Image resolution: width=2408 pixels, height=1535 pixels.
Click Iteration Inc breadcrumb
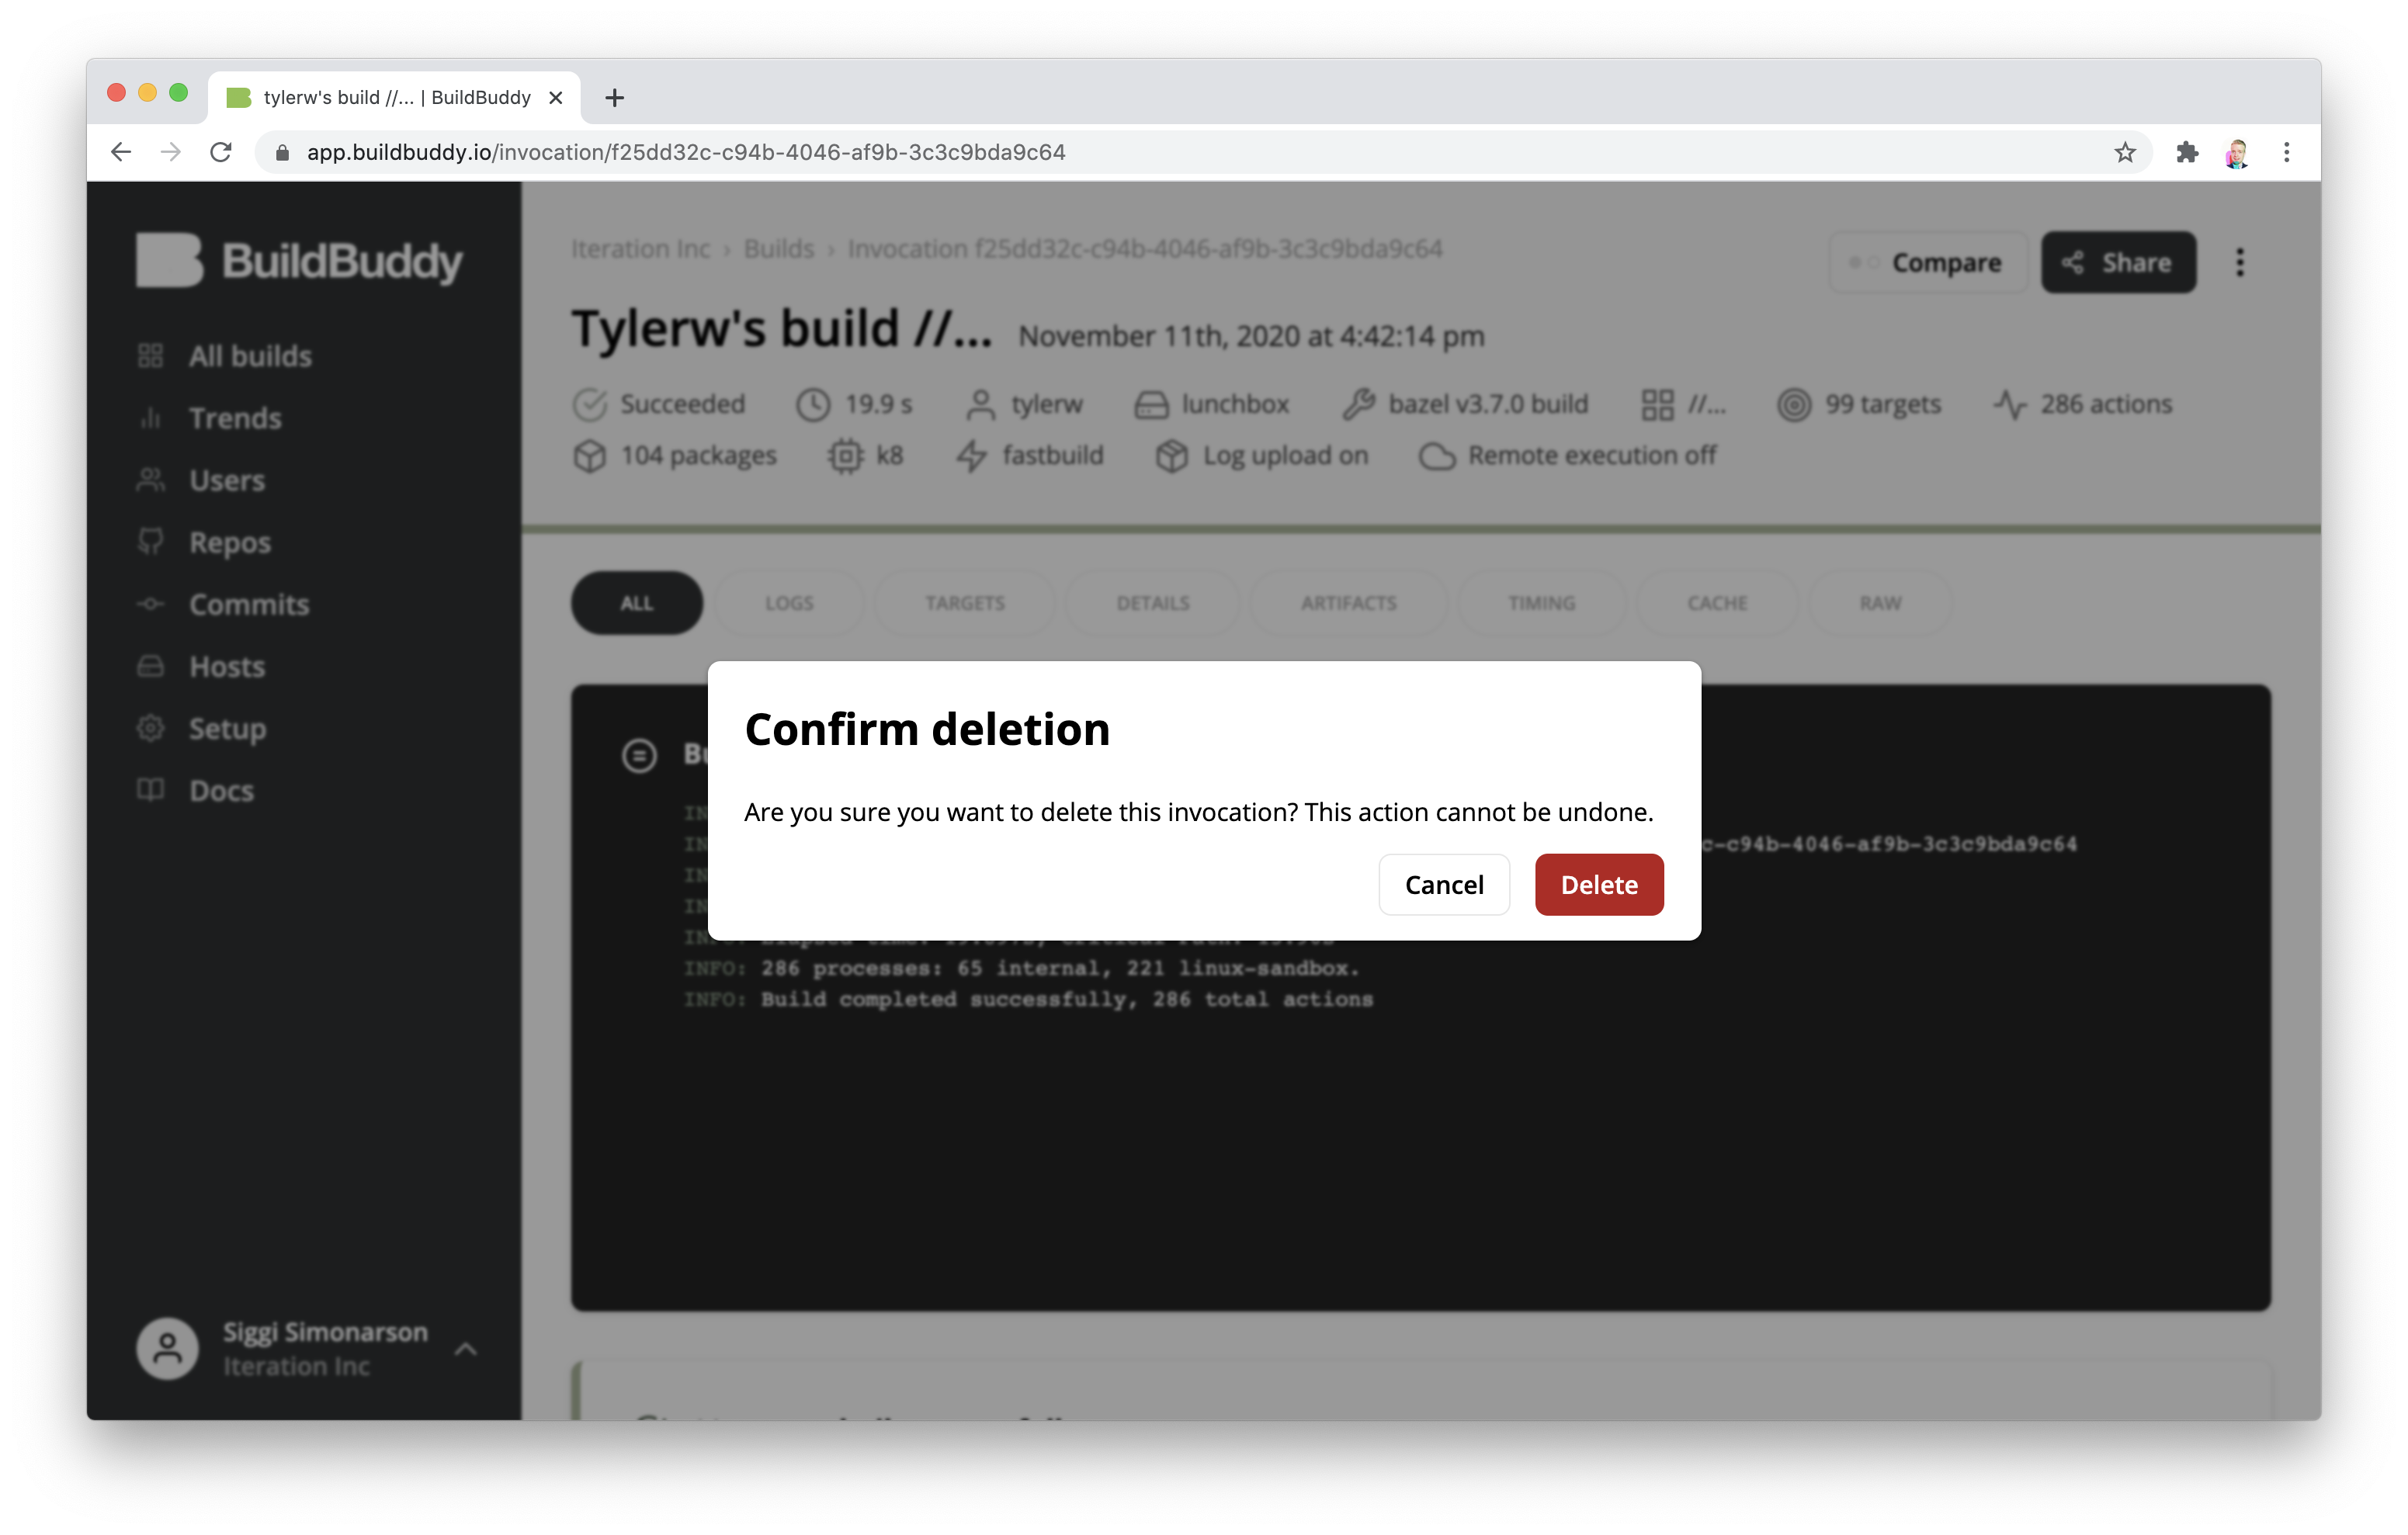(x=640, y=248)
